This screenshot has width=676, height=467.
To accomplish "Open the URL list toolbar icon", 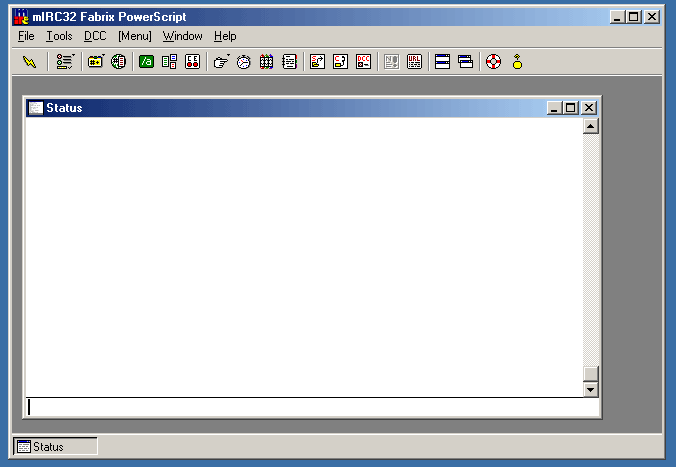I will (x=414, y=62).
